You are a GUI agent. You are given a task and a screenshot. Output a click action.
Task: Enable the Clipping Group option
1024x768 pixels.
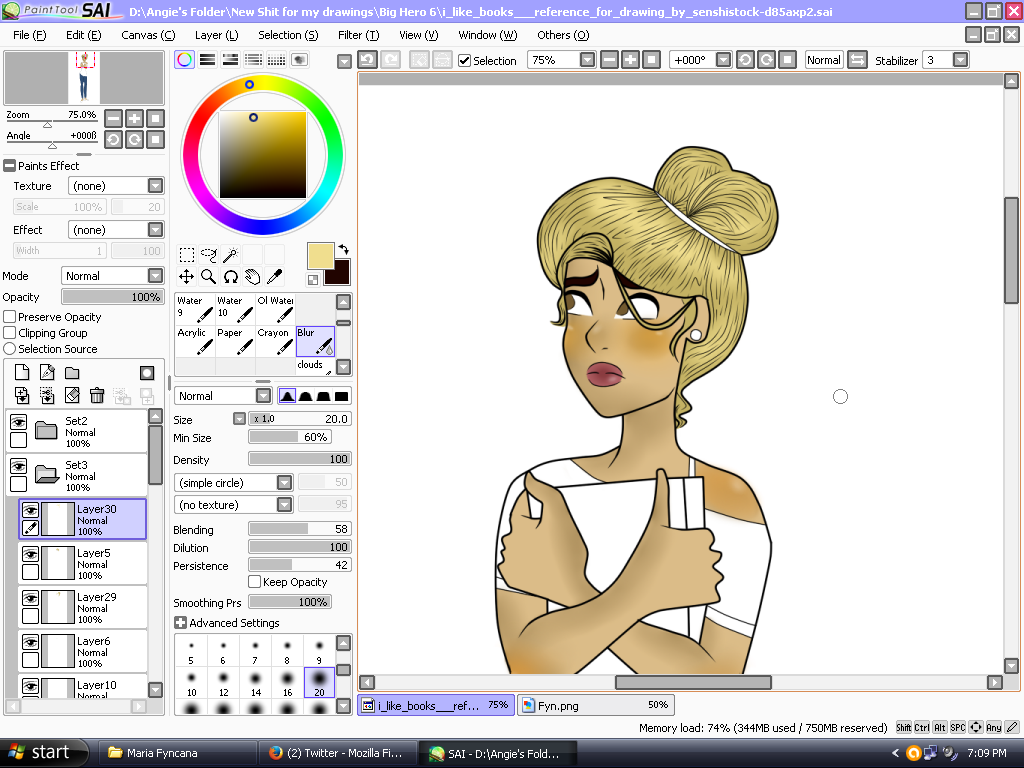[8, 333]
